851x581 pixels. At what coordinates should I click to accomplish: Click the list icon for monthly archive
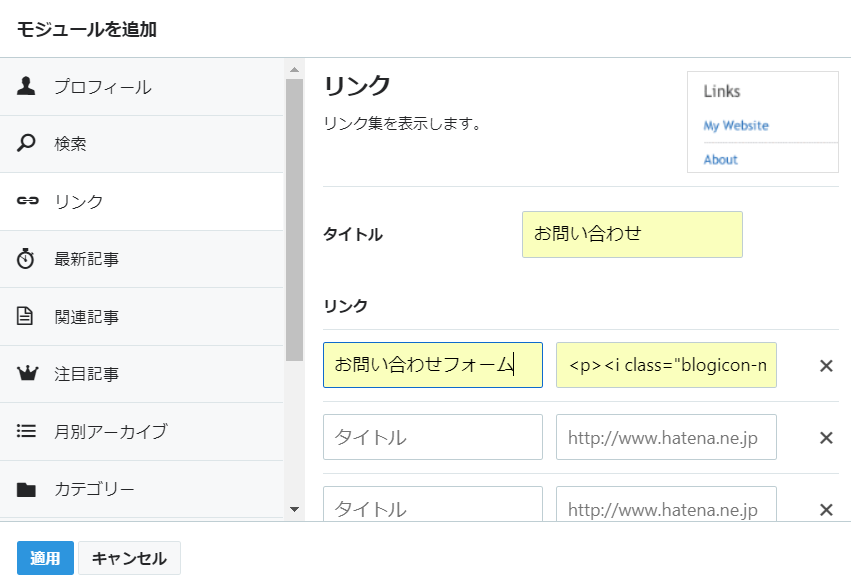click(27, 432)
